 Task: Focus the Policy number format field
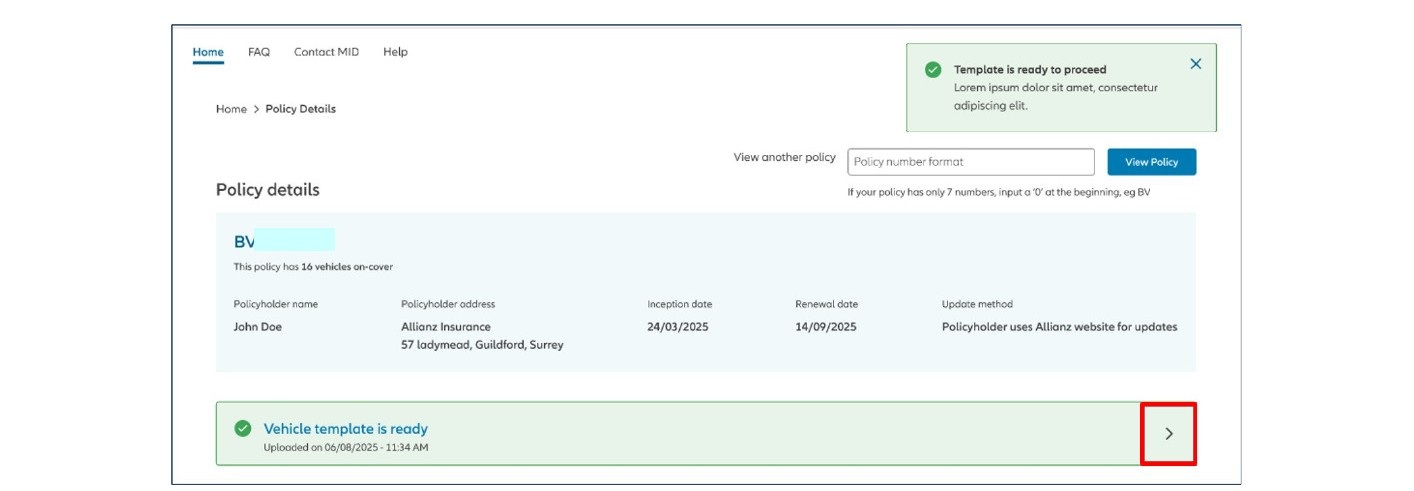(971, 162)
